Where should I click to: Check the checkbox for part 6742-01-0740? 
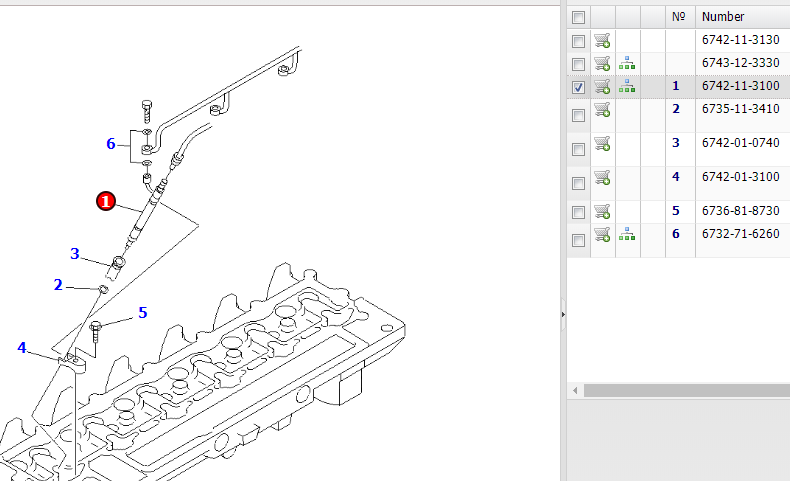(578, 150)
